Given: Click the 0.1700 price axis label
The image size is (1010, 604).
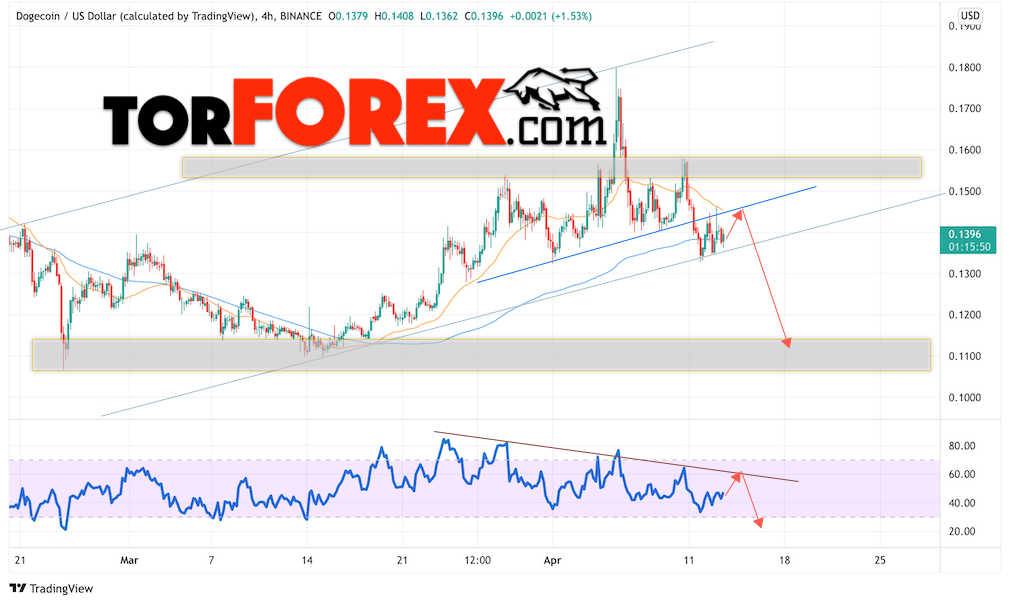Looking at the screenshot, I should [x=964, y=109].
